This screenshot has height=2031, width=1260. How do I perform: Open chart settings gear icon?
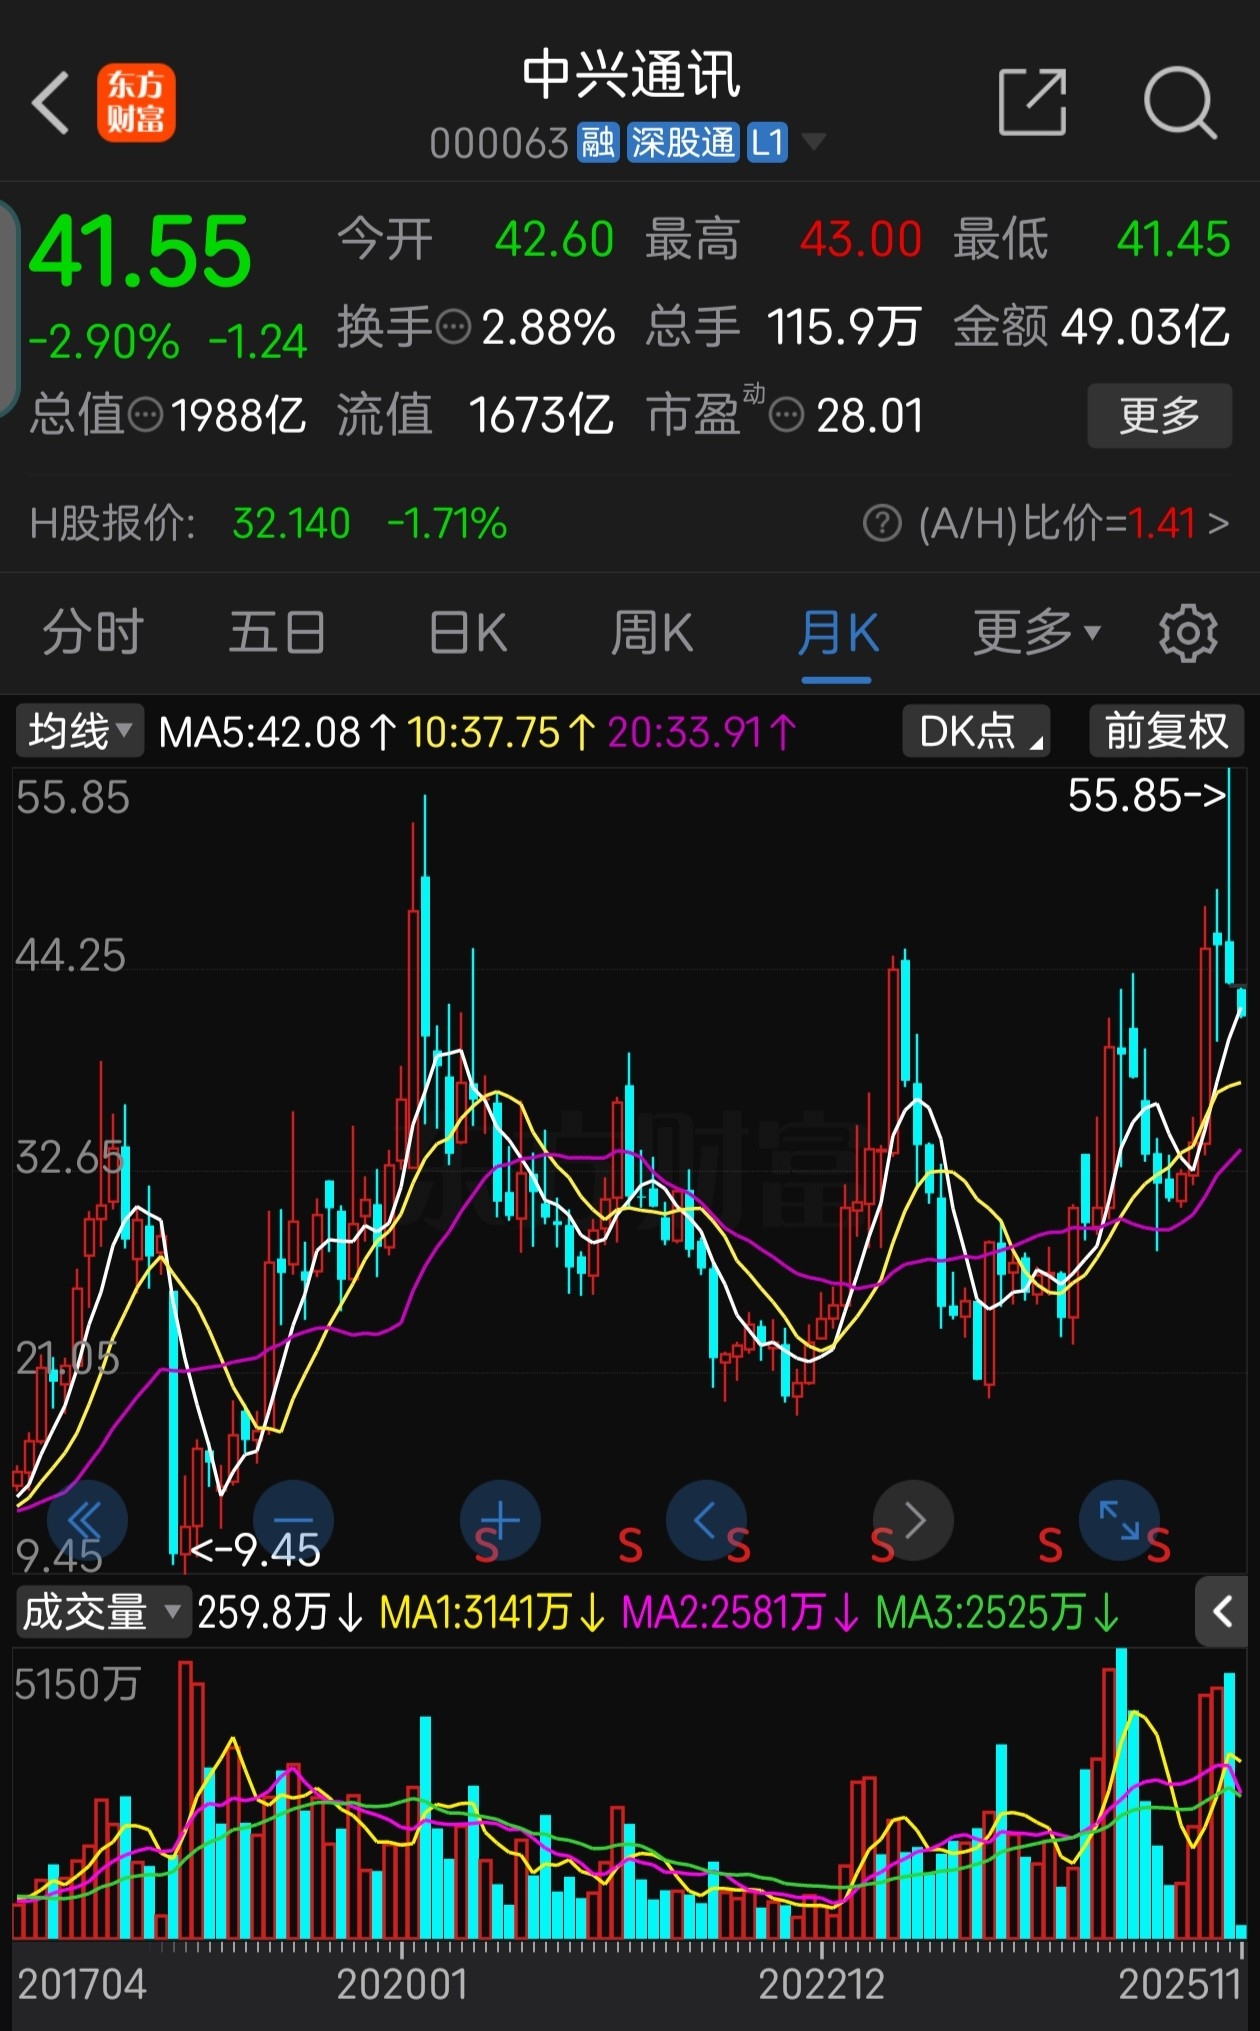[x=1188, y=633]
